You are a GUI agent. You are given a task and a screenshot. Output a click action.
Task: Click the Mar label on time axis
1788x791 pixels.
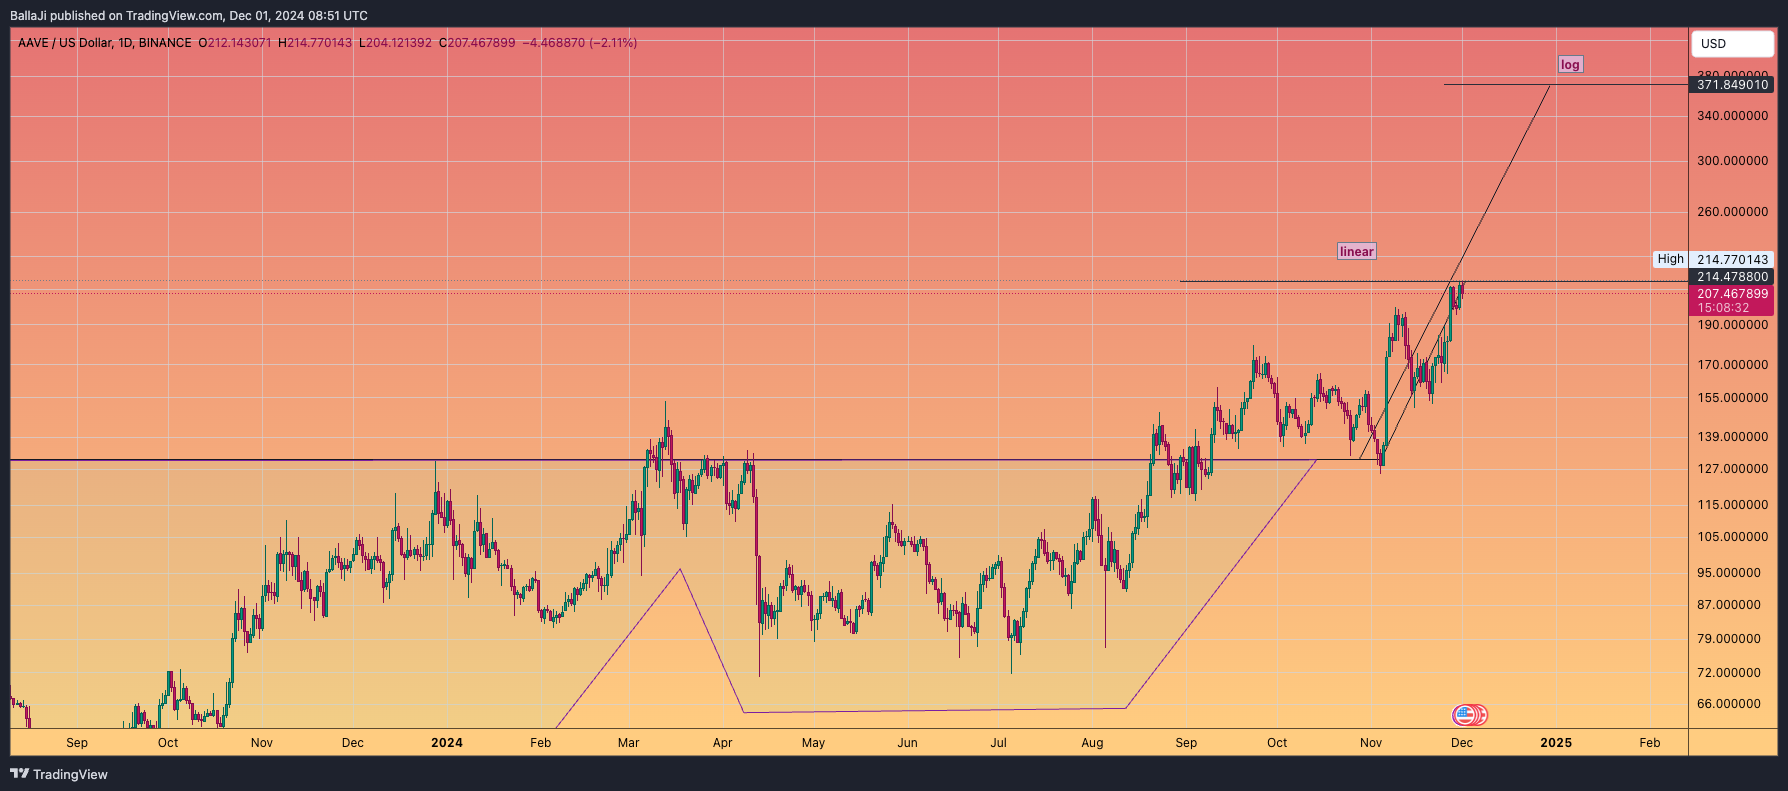tap(629, 743)
